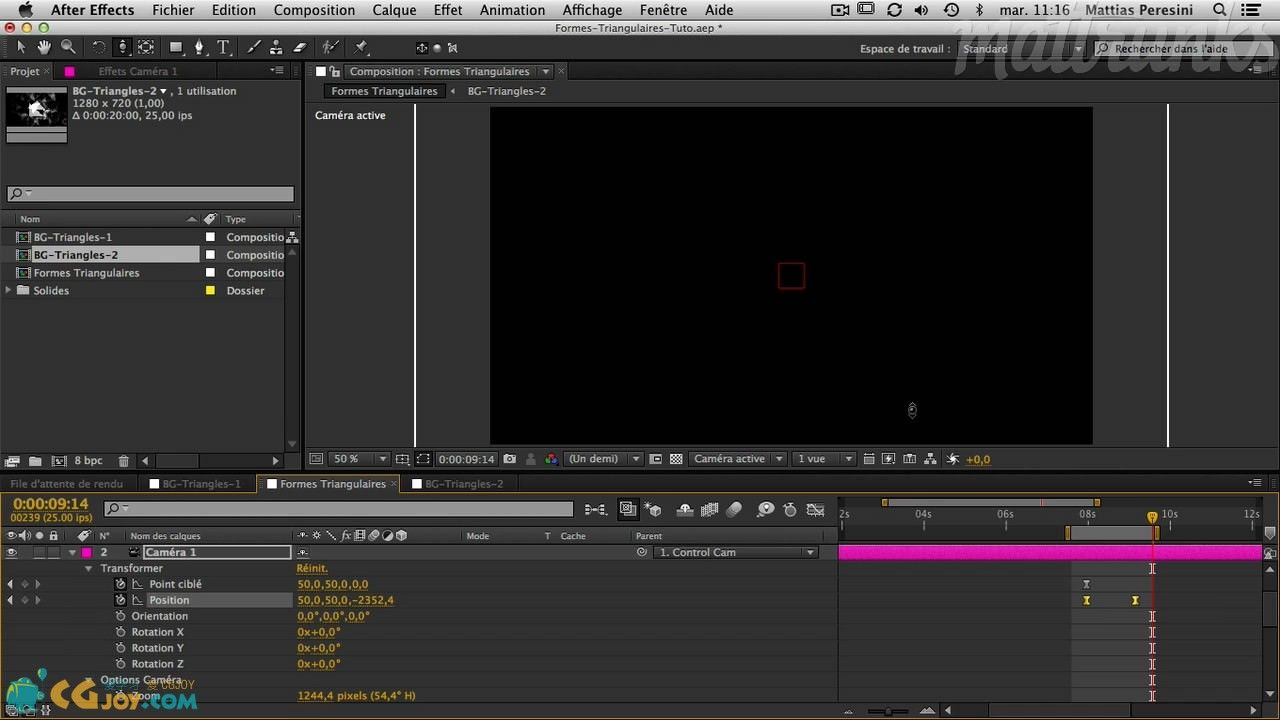Select the Brush tool
Image resolution: width=1280 pixels, height=720 pixels.
pos(254,47)
